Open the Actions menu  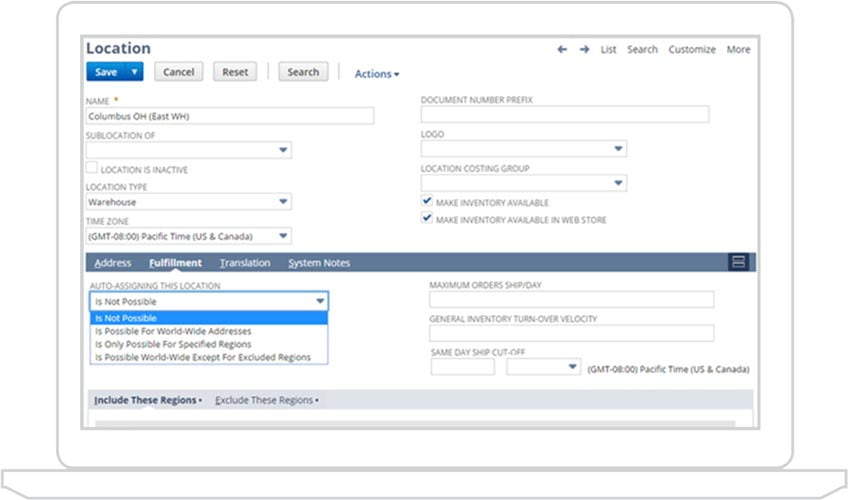pos(377,74)
